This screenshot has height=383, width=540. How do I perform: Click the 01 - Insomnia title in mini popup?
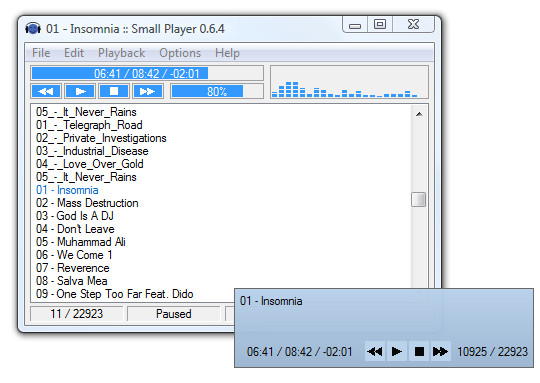coord(271,301)
